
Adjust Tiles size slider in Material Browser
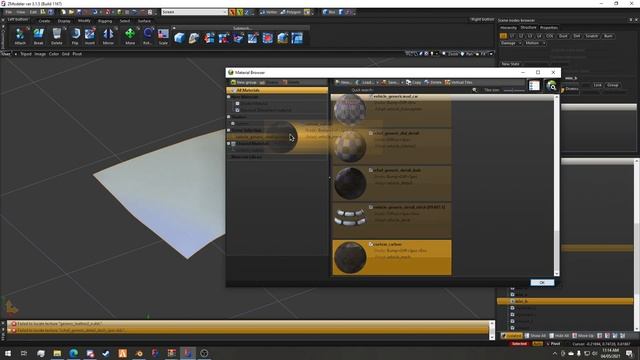pos(514,90)
